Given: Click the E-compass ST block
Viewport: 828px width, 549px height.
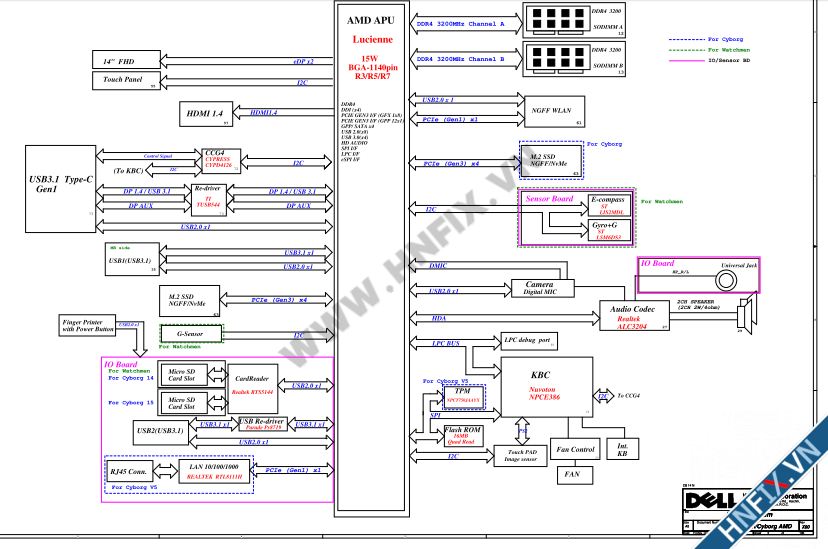Looking at the screenshot, I should click(609, 205).
